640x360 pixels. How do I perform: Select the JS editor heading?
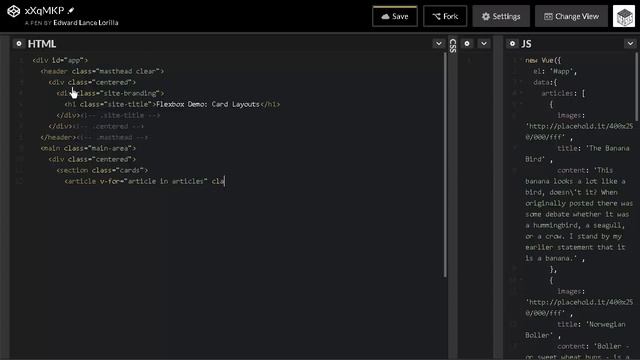click(x=527, y=44)
